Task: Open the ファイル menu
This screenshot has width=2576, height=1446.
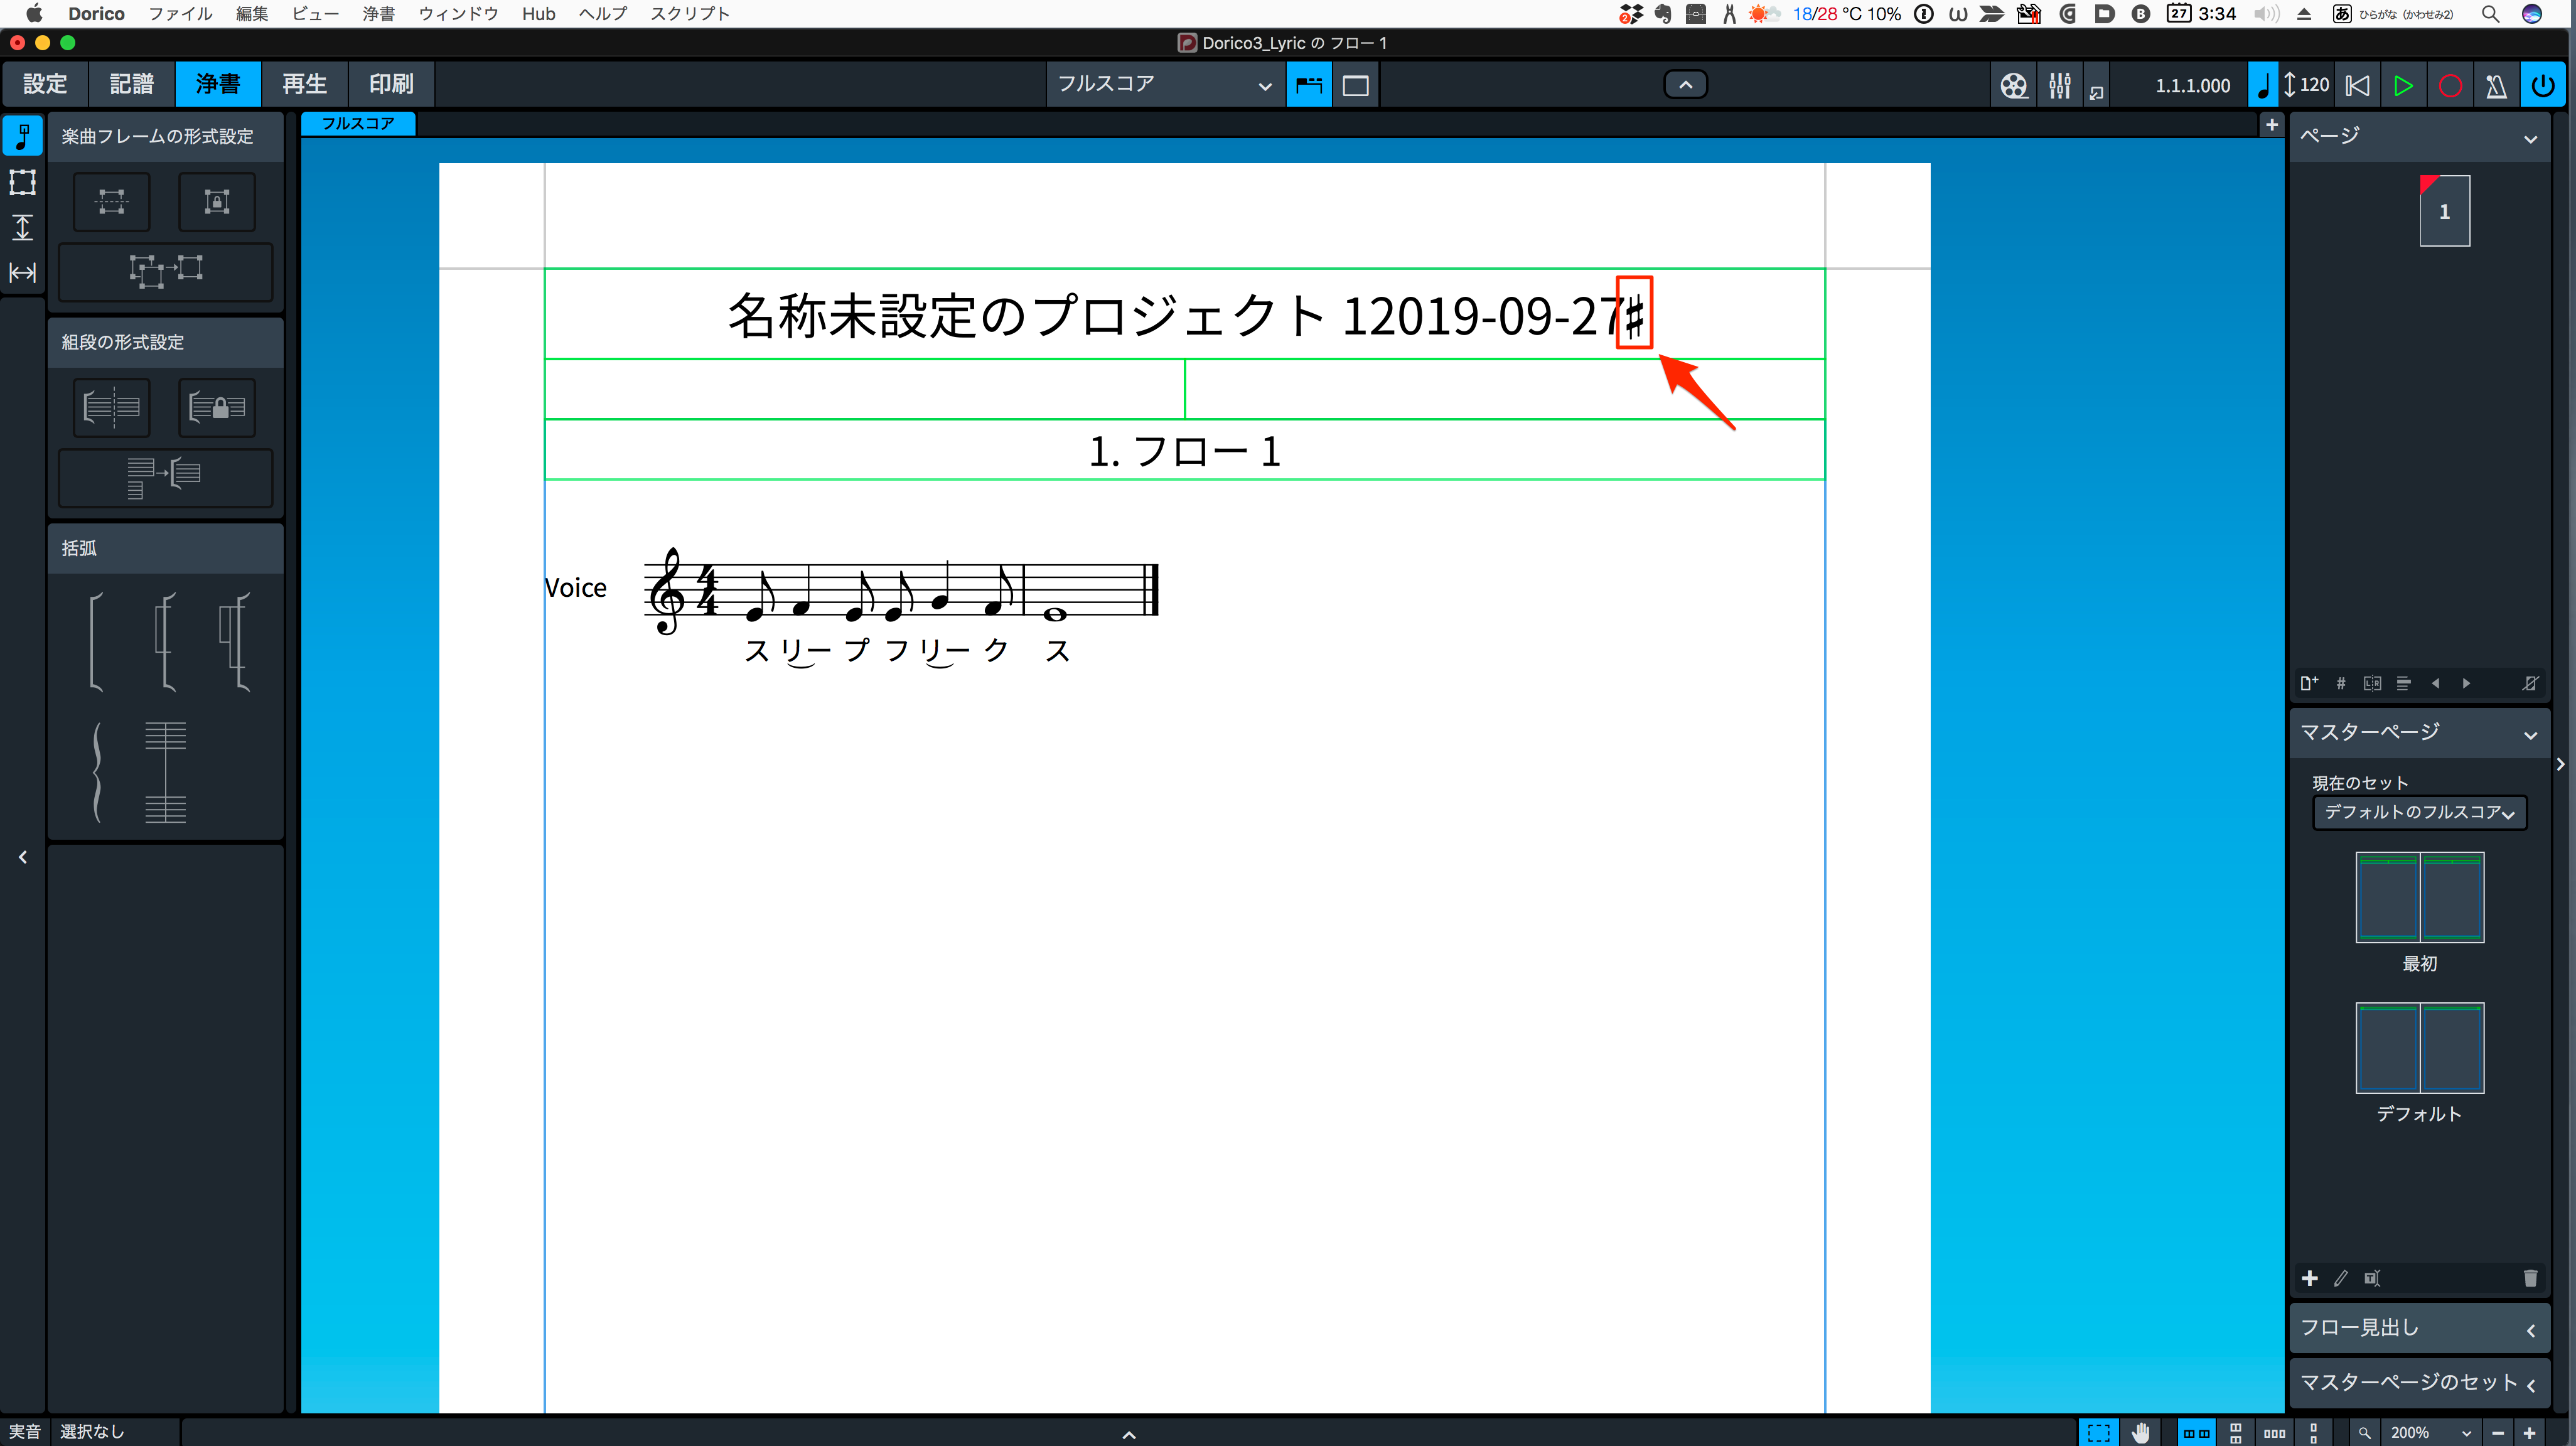Action: point(180,14)
